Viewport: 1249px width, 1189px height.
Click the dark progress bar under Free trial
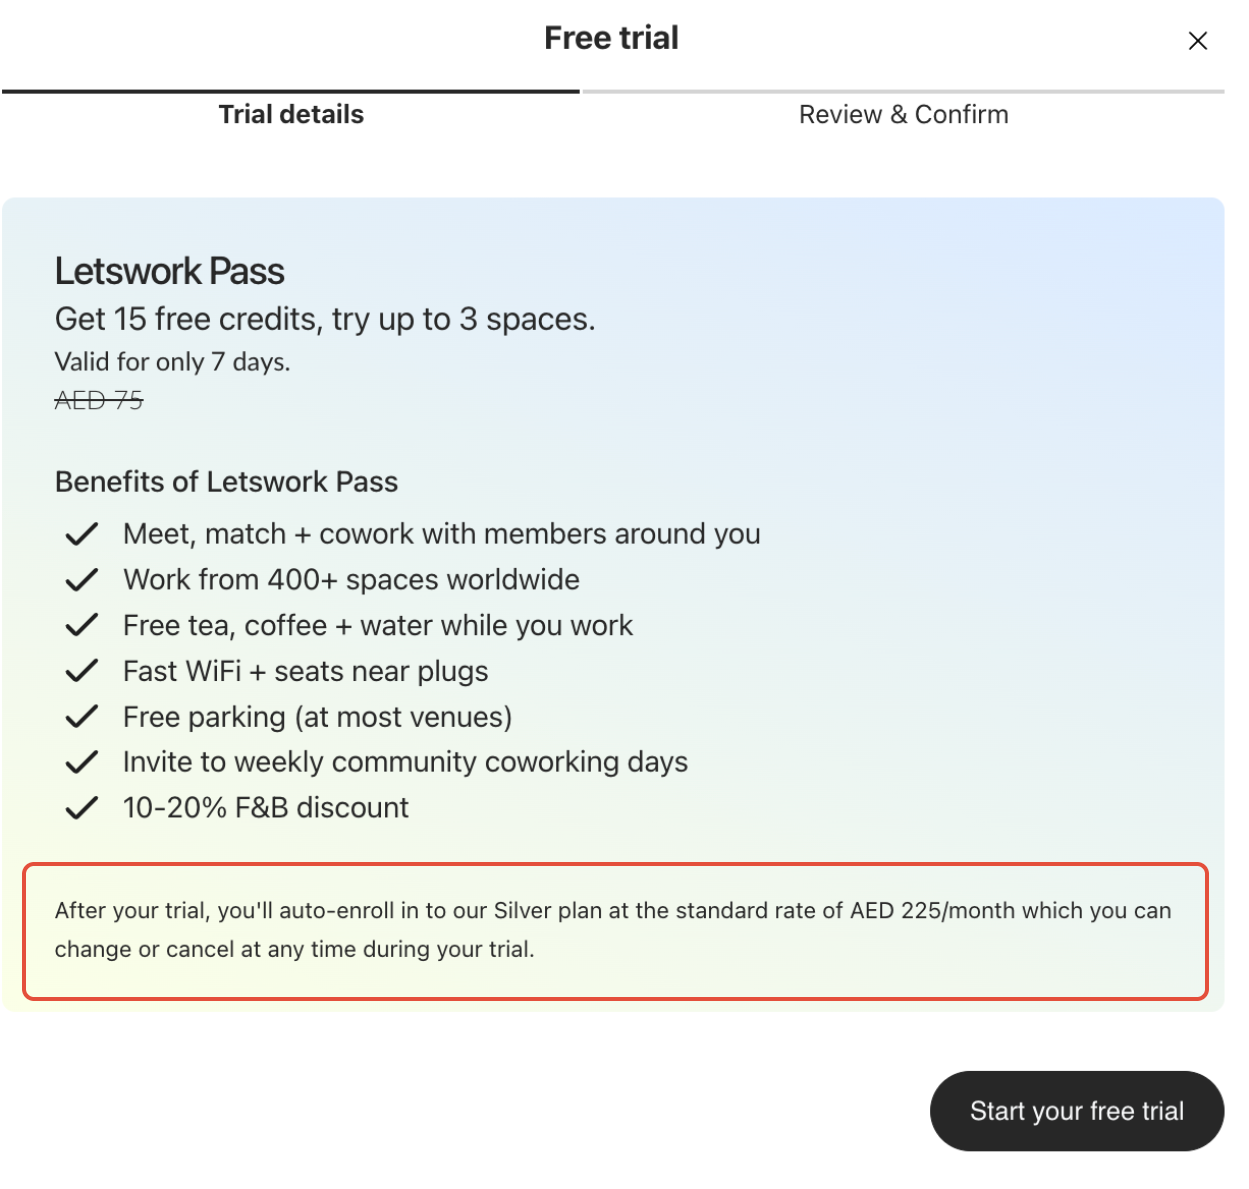[290, 92]
